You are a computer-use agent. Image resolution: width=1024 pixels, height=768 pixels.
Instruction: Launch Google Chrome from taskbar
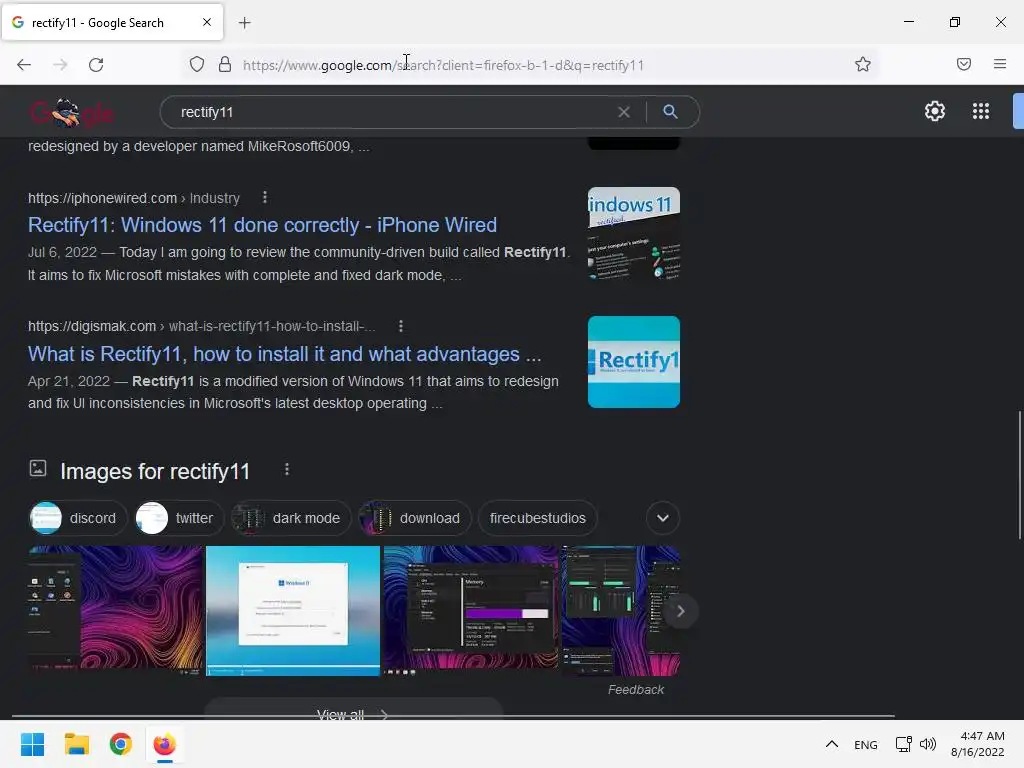pyautogui.click(x=121, y=744)
